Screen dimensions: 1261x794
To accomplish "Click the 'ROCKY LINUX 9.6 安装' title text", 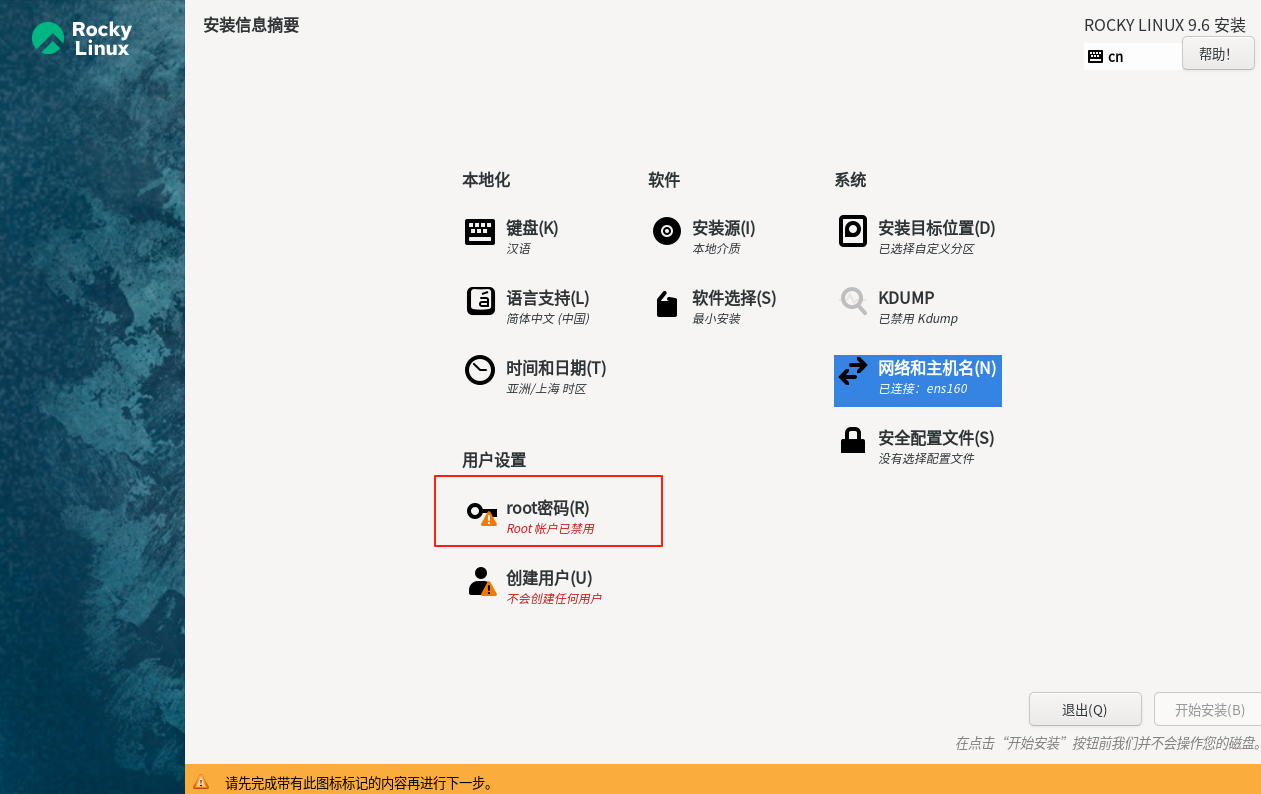I will tap(1165, 25).
